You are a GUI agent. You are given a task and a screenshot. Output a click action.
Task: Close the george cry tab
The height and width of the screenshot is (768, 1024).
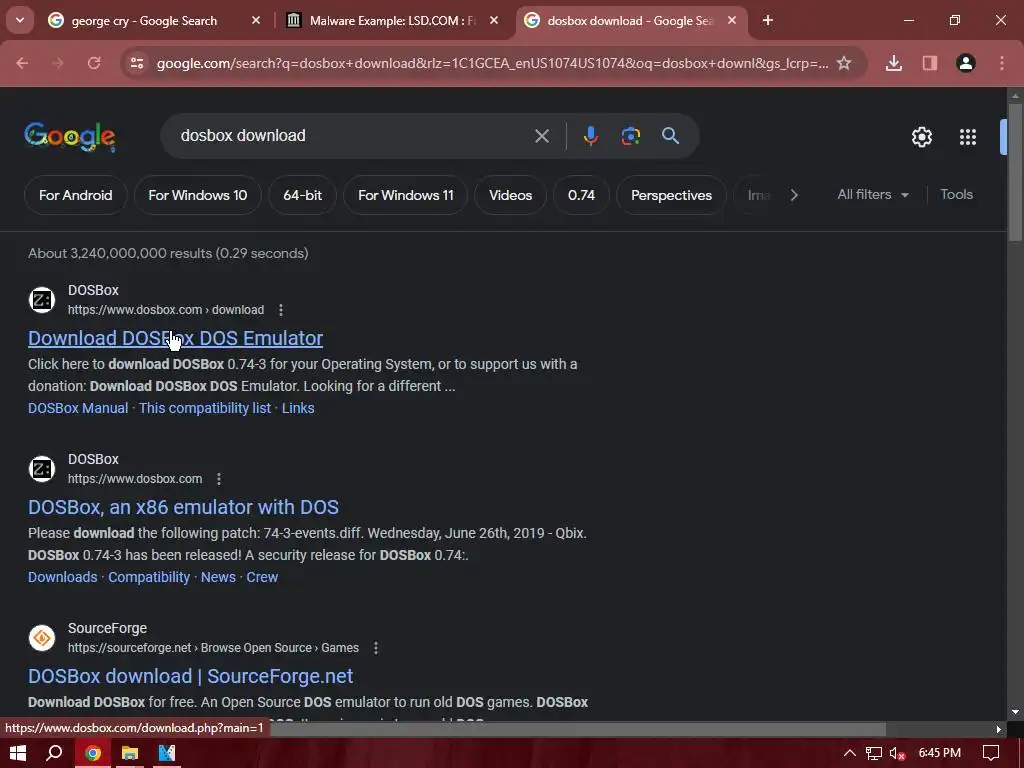click(255, 20)
